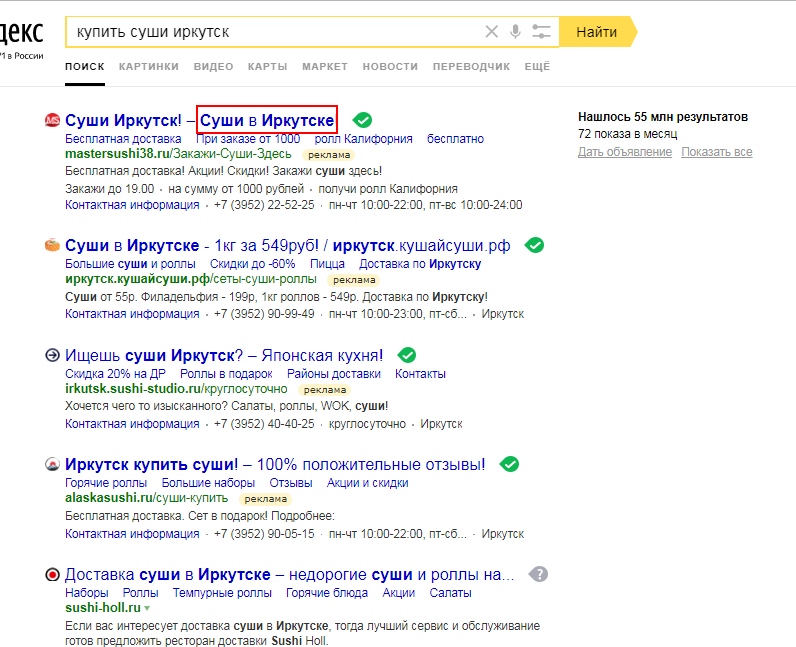Open Контактная информация for alaskasushi
Image resolution: width=796 pixels, height=647 pixels.
[132, 534]
